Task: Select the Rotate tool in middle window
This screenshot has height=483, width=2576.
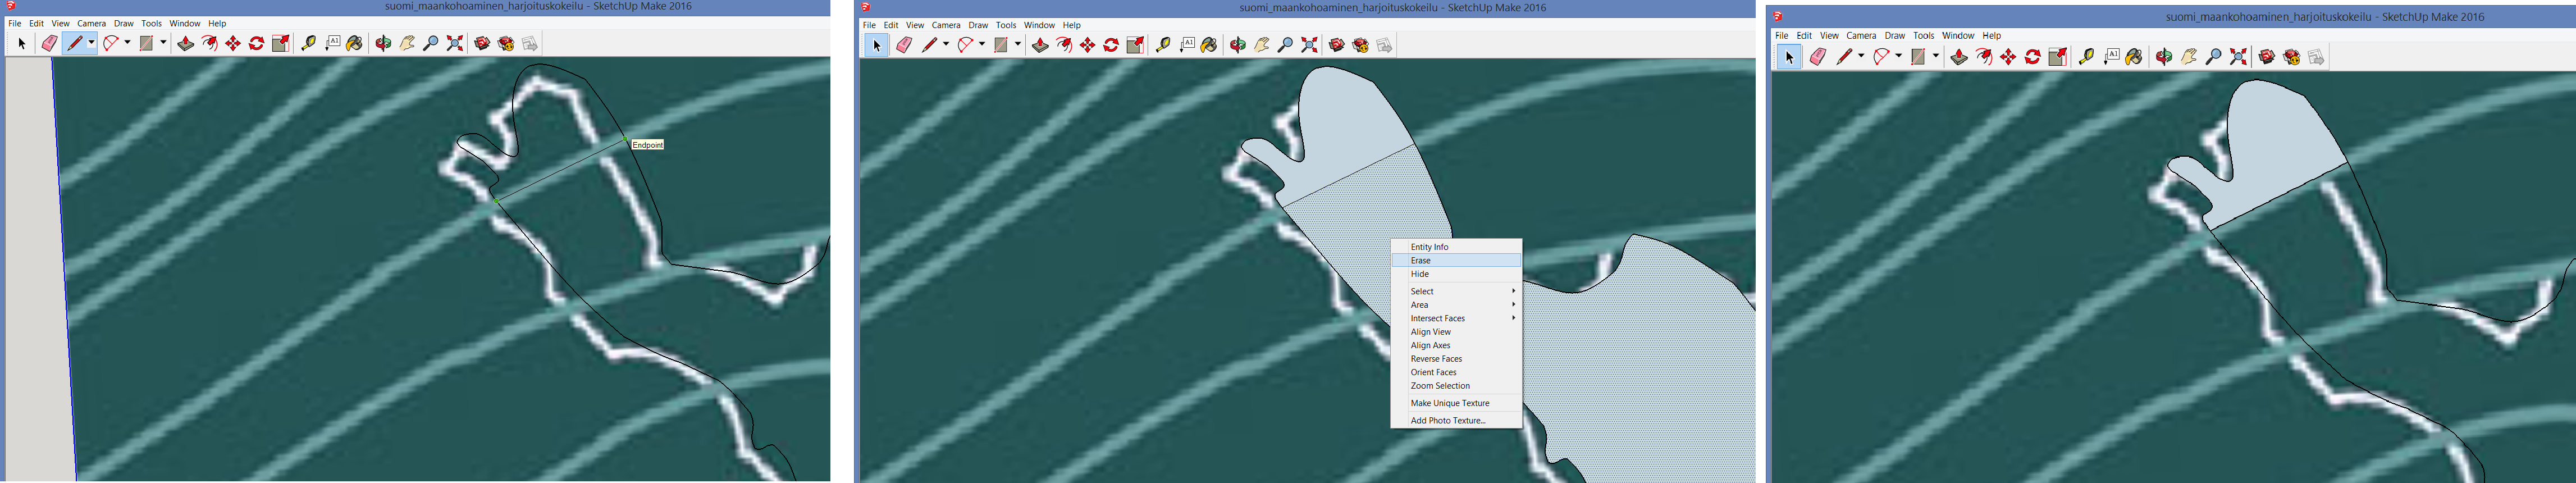Action: click(x=1111, y=45)
